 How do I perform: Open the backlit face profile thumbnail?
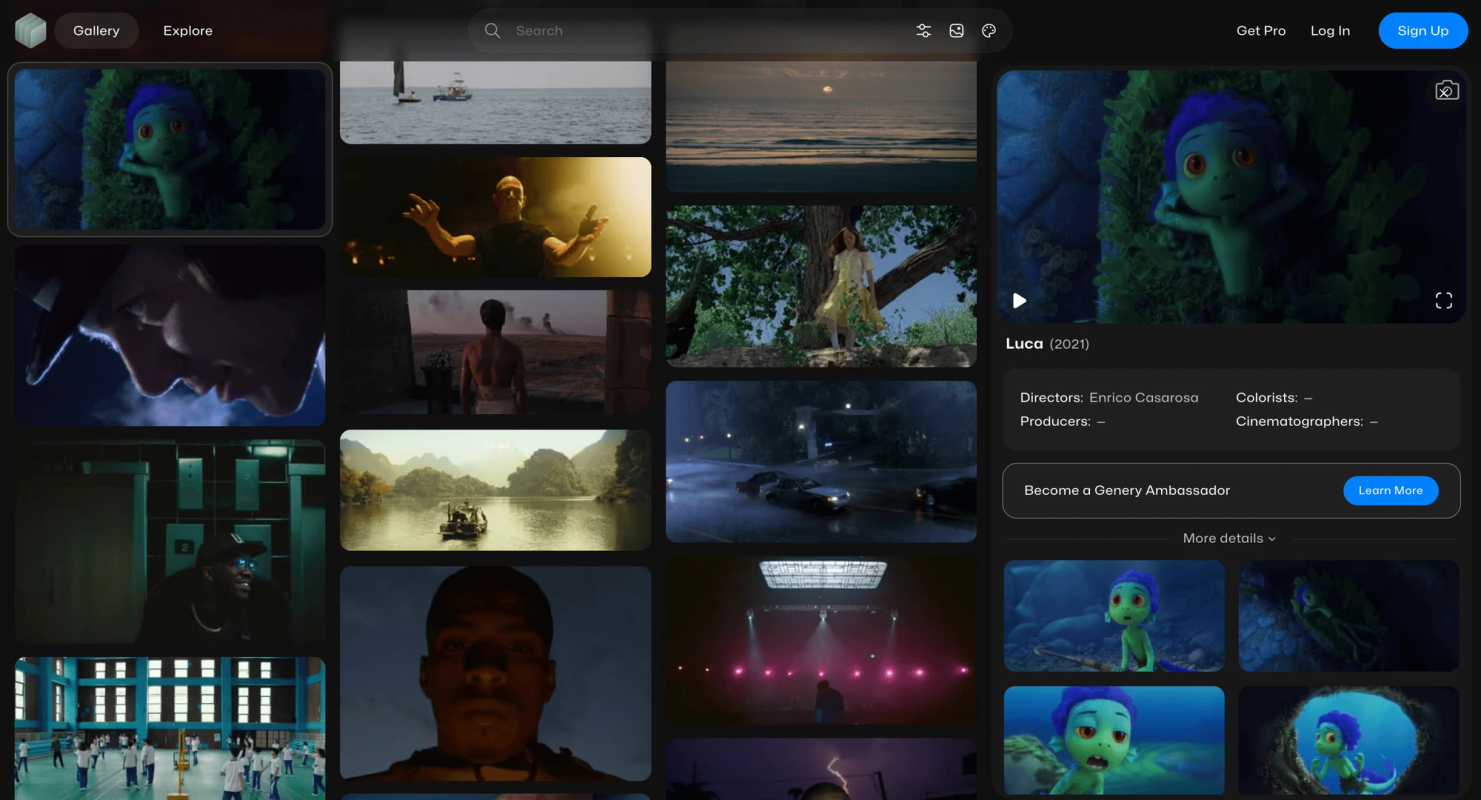pos(170,336)
